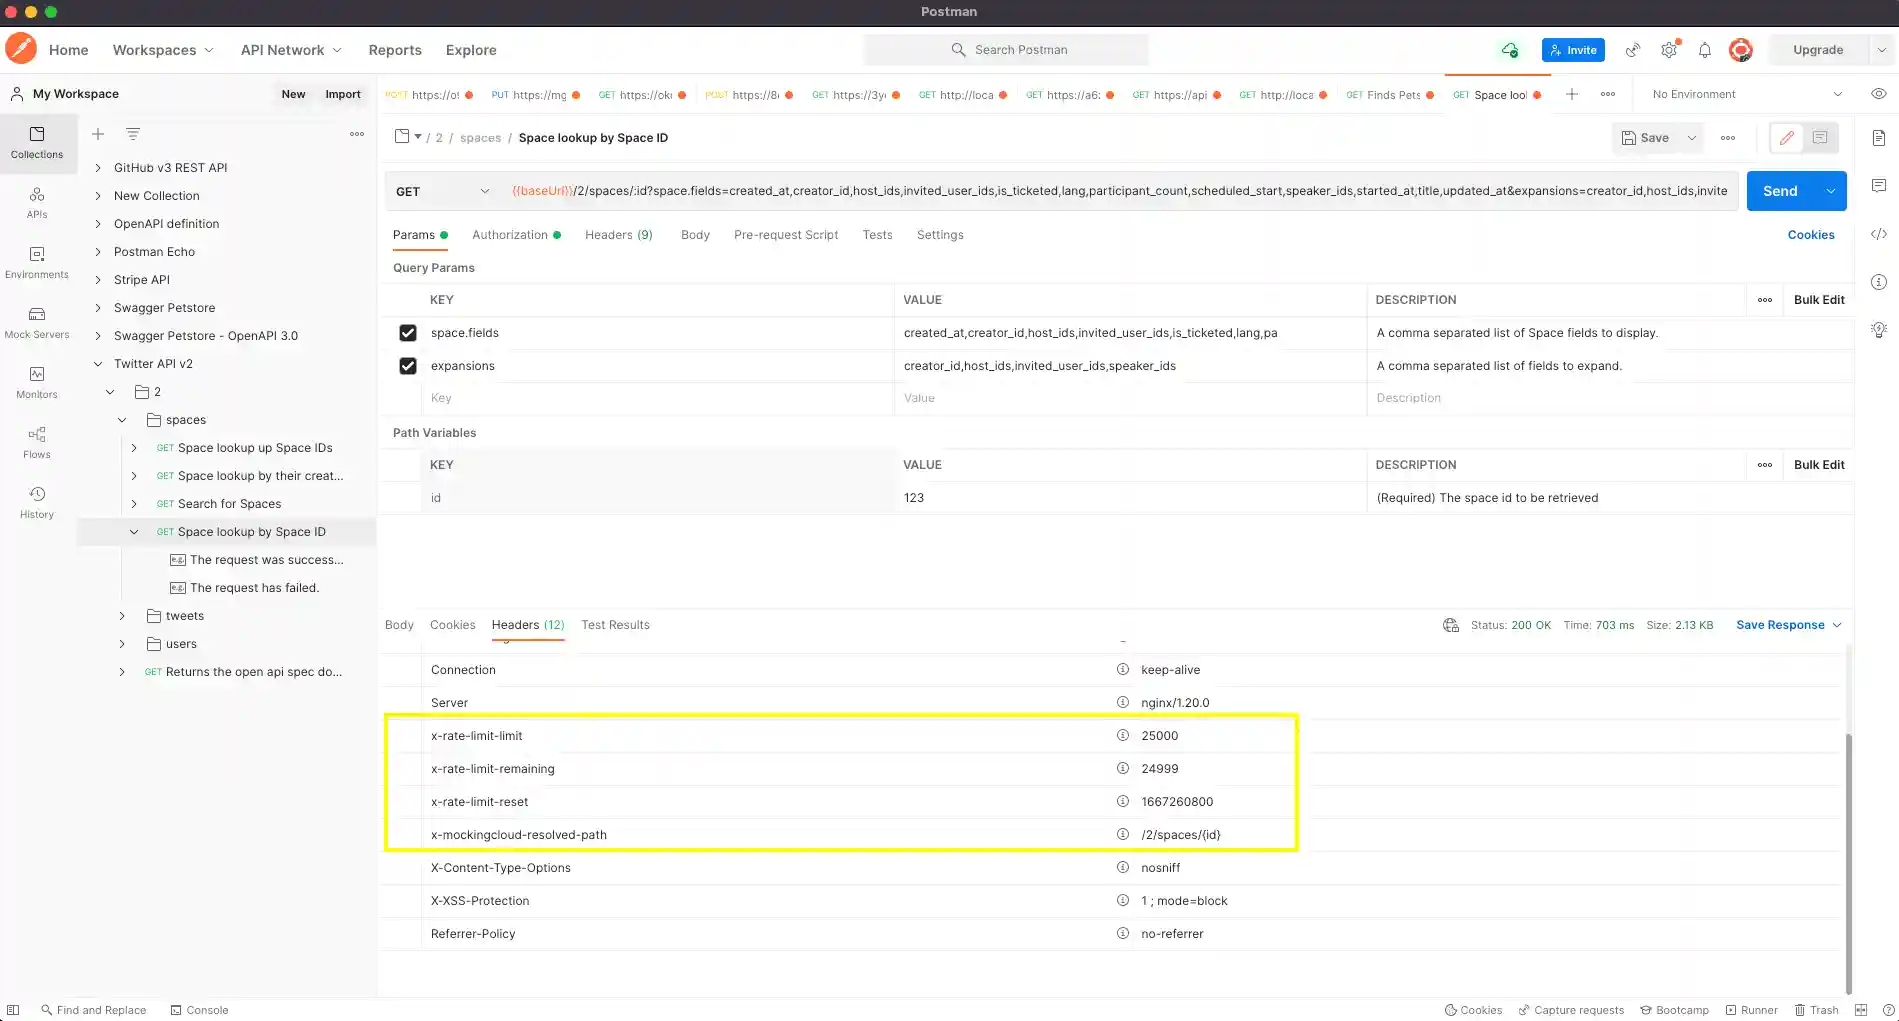Click the notifications bell icon
Screen dimensions: 1899x1021
tap(1705, 50)
